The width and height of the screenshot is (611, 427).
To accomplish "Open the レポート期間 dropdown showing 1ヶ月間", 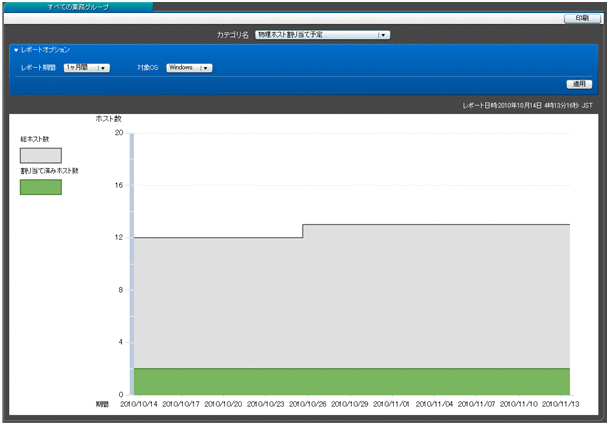I will (x=86, y=68).
